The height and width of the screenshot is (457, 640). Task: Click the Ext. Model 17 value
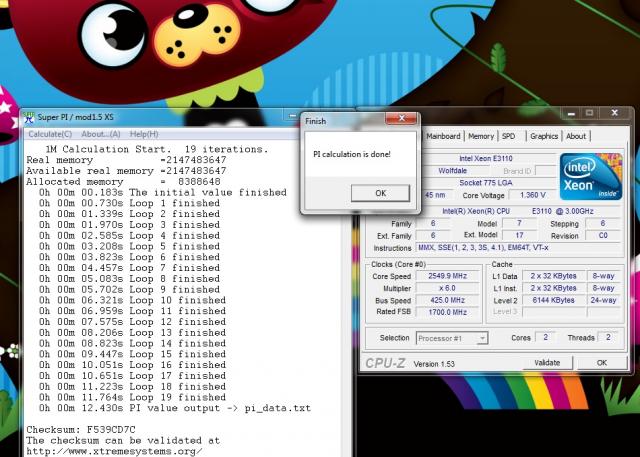(x=519, y=235)
